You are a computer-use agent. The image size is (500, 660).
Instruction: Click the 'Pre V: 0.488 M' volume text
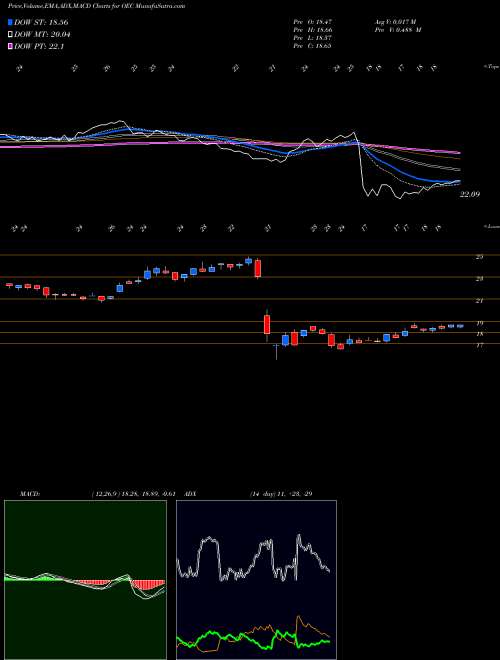(x=397, y=30)
